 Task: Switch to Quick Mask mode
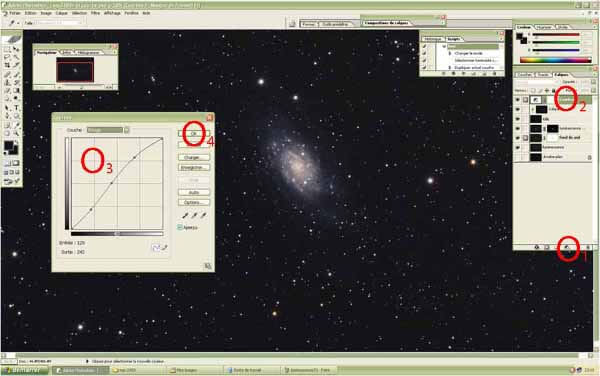(x=16, y=163)
